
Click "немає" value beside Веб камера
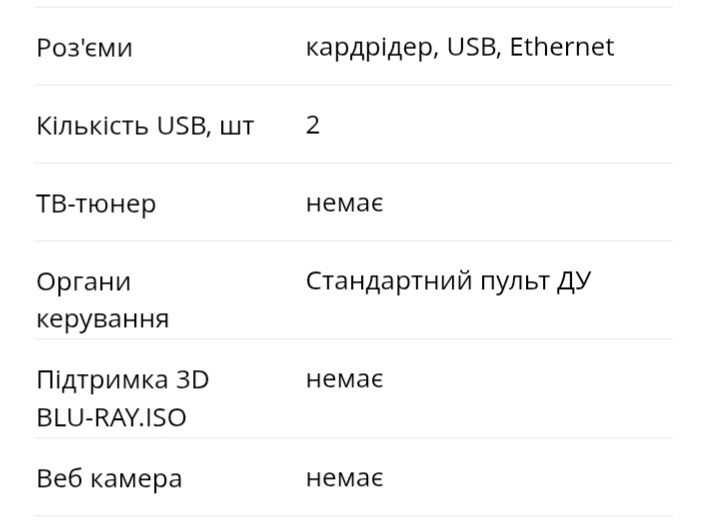(x=345, y=478)
